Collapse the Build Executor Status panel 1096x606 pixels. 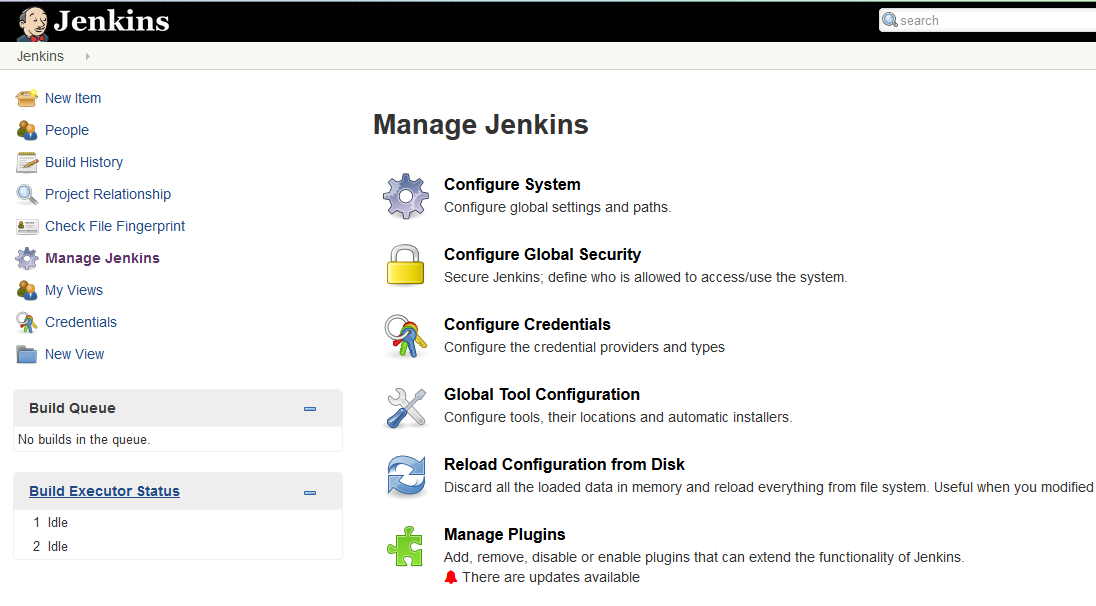click(309, 491)
